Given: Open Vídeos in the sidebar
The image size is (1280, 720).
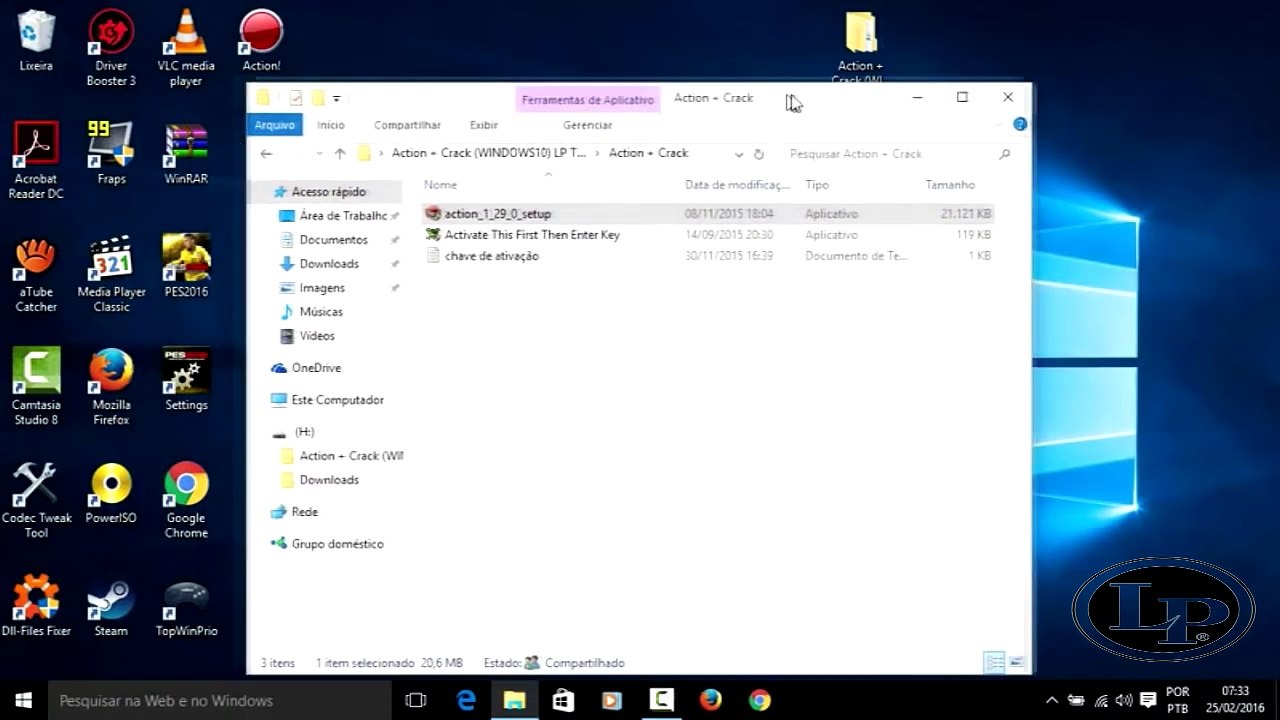Looking at the screenshot, I should 317,336.
